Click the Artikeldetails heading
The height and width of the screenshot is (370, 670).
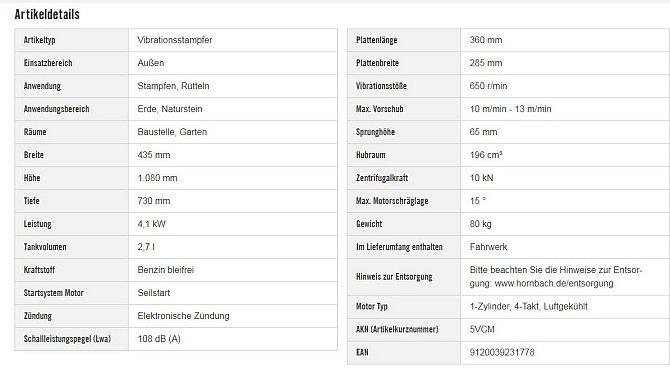(x=47, y=14)
